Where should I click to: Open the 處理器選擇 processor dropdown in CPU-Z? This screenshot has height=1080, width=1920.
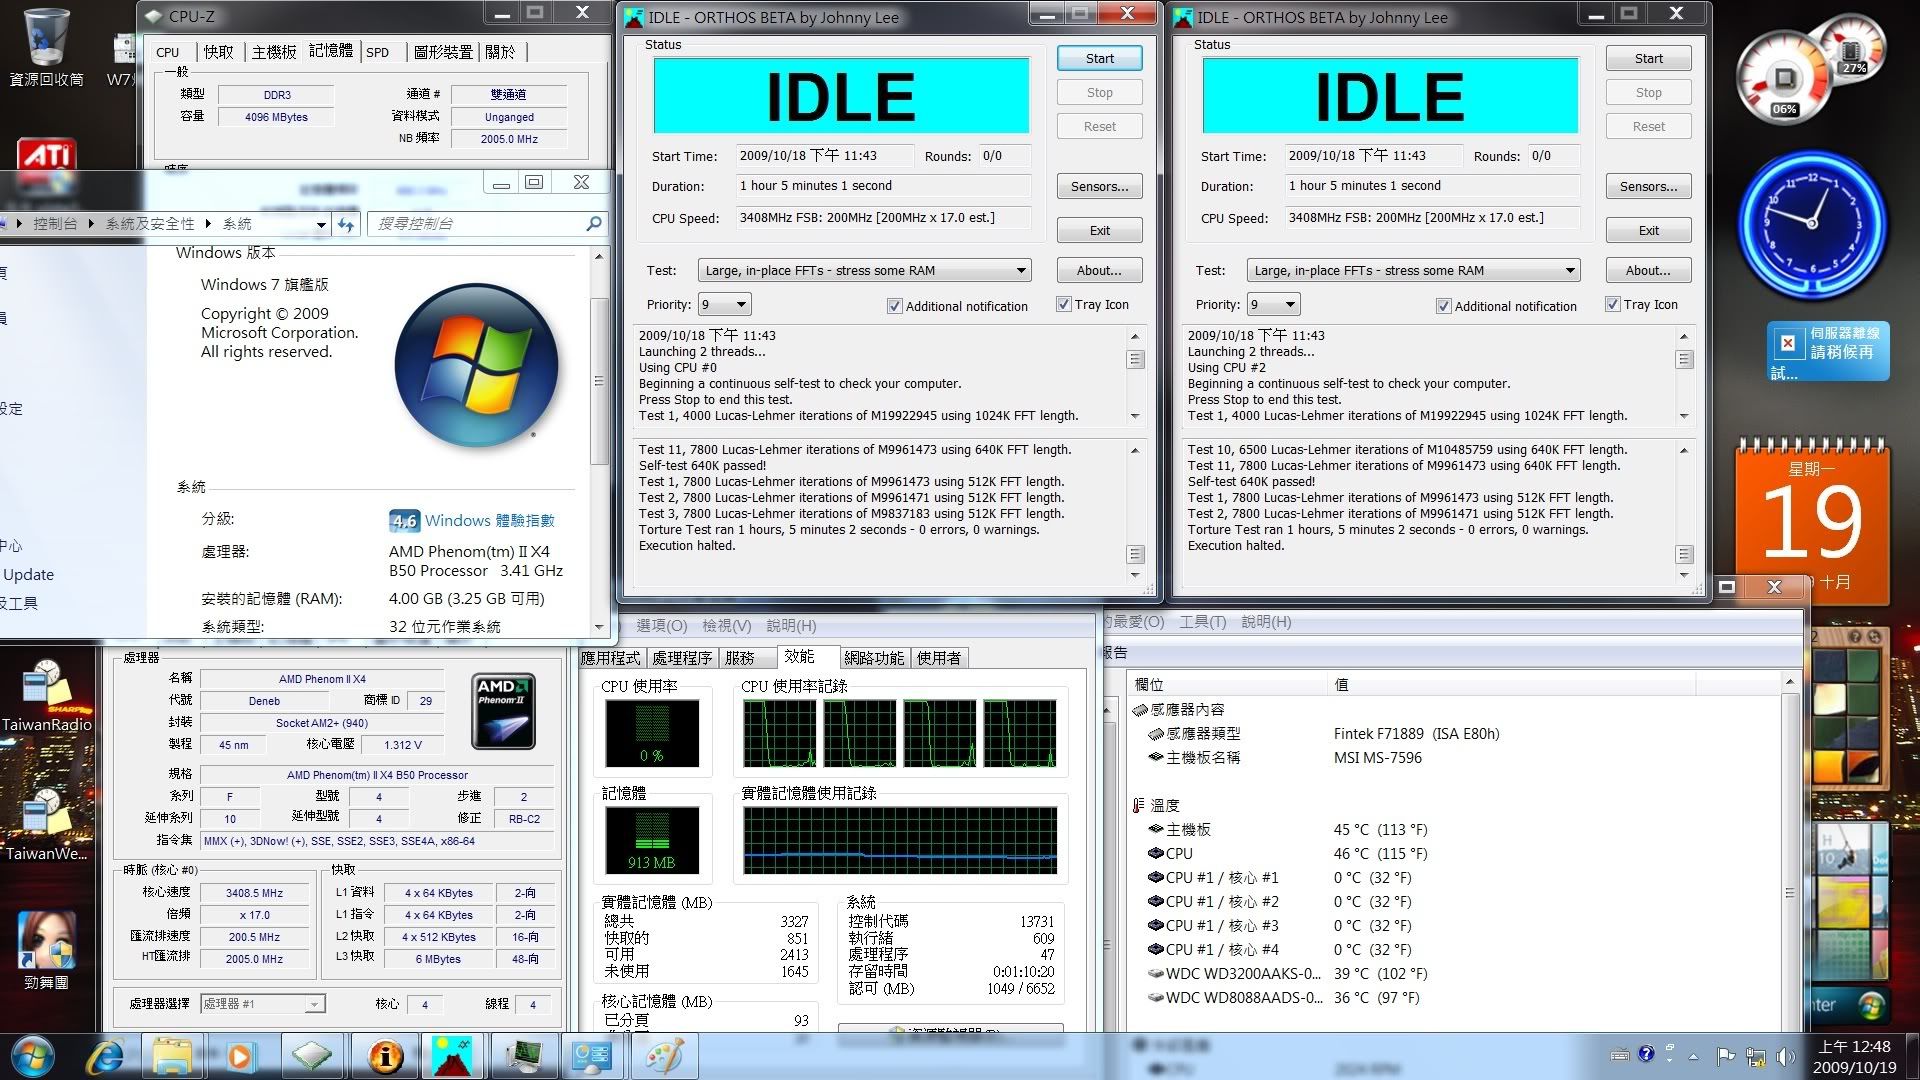[x=262, y=1004]
